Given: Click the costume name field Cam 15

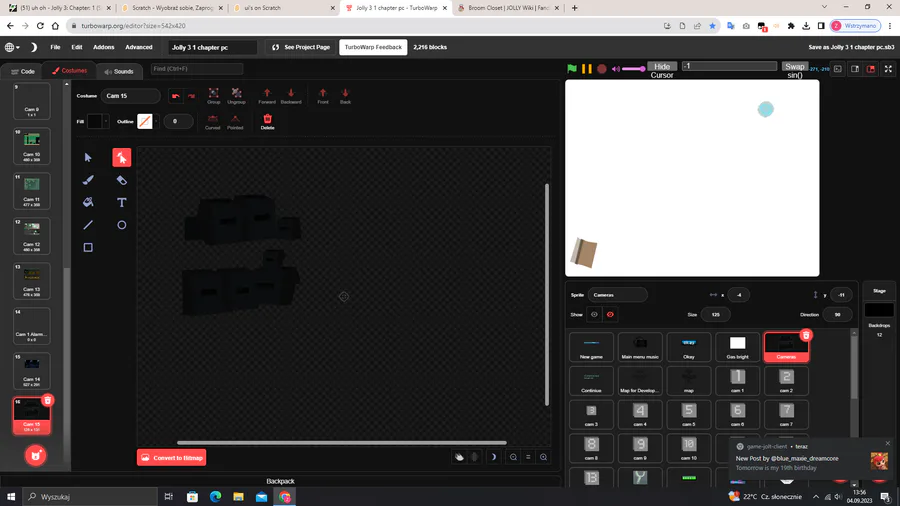Looking at the screenshot, I should (131, 96).
